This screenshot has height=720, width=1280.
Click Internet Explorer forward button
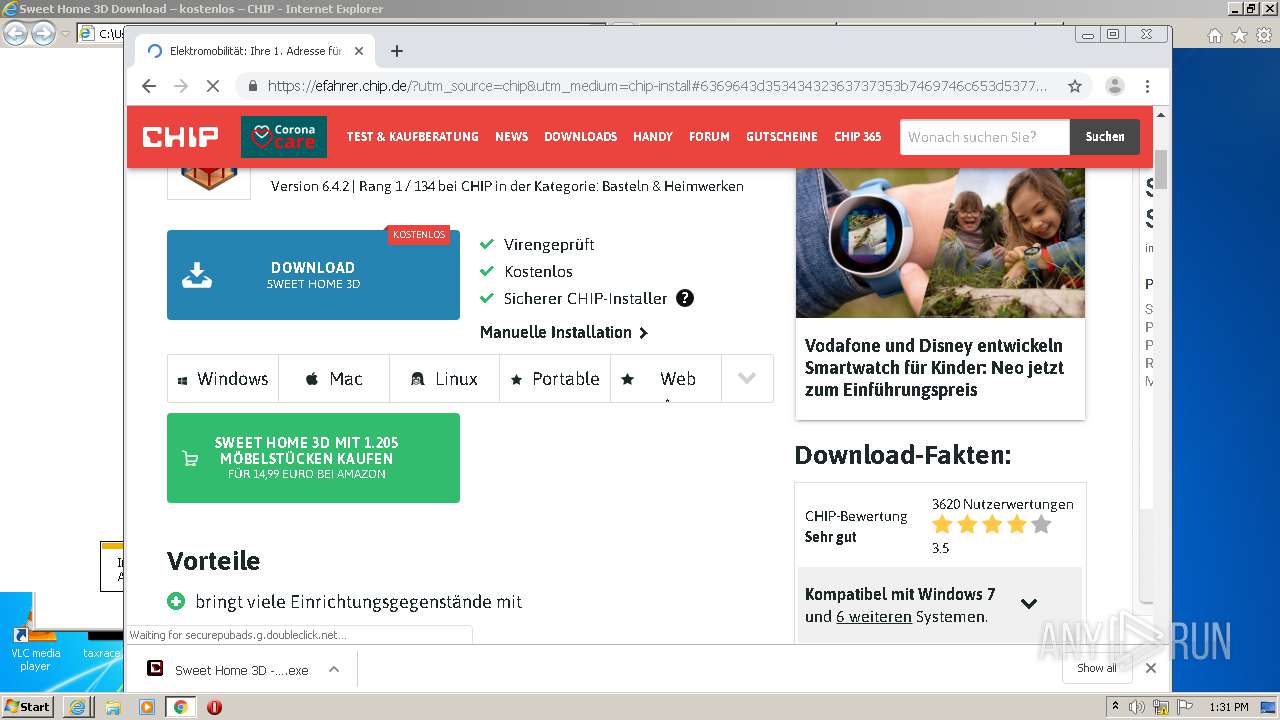[x=43, y=34]
